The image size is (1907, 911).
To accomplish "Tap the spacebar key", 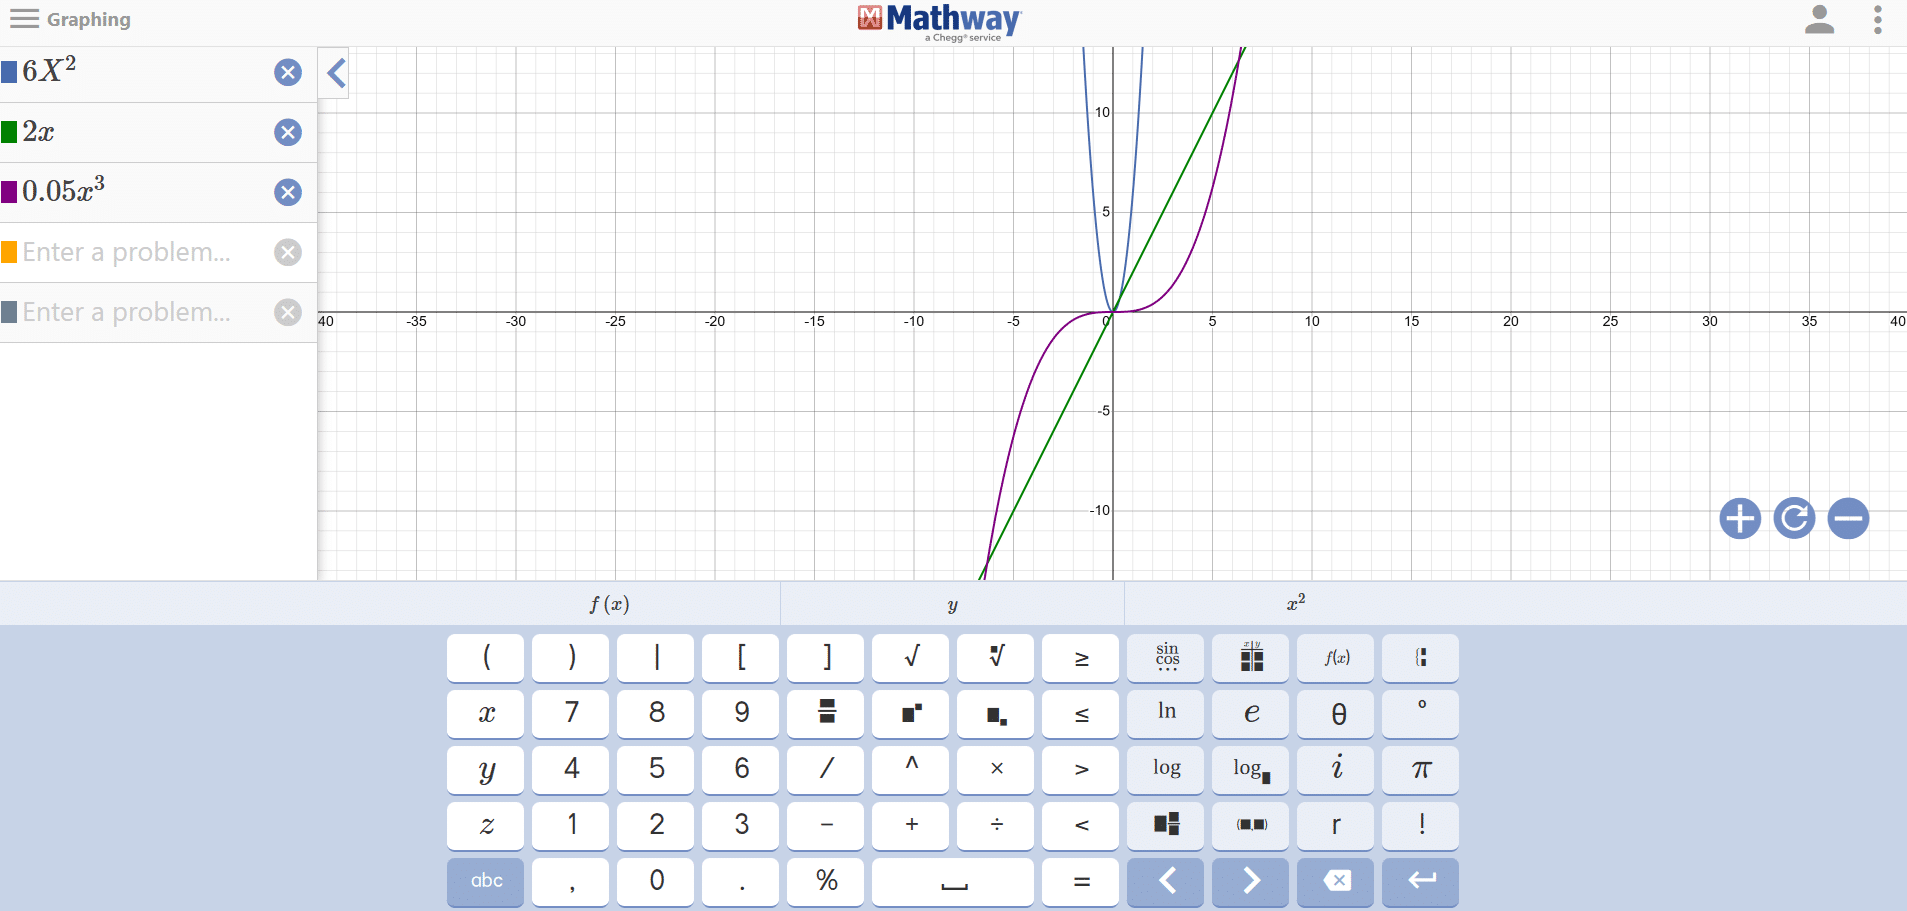I will click(x=954, y=881).
